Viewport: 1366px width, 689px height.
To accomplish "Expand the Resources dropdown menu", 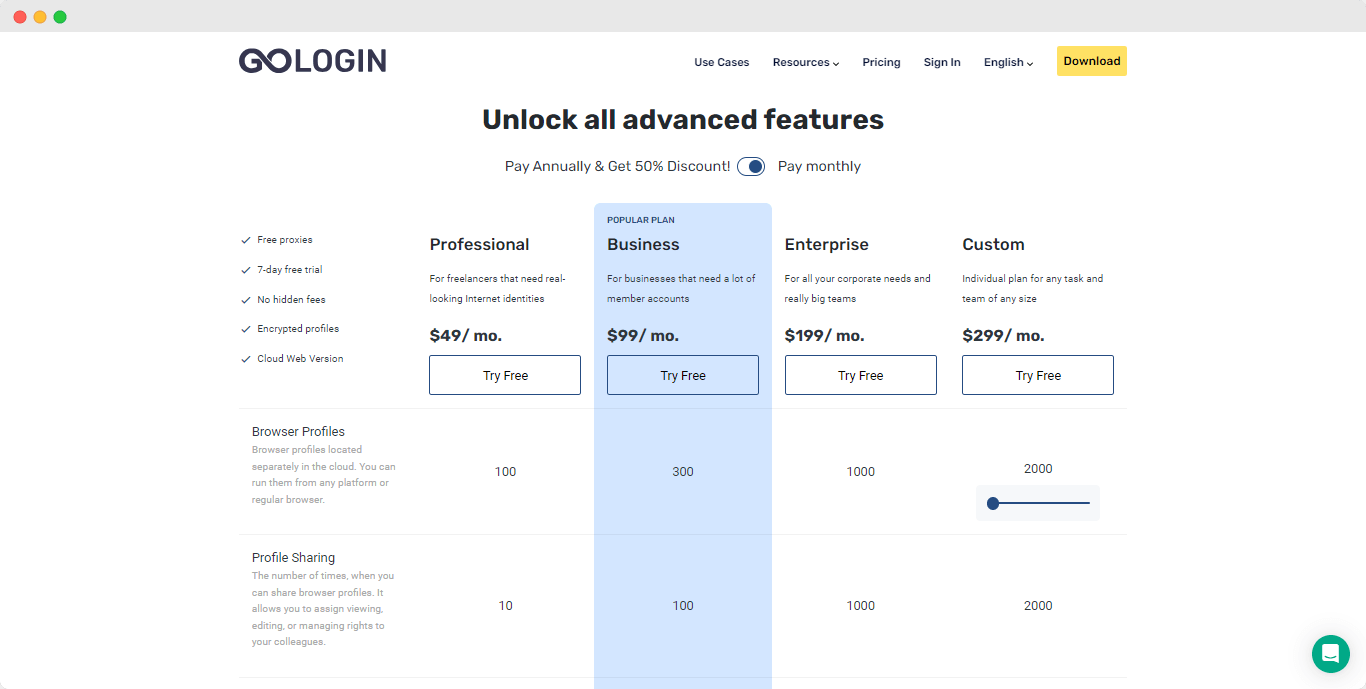I will (805, 62).
